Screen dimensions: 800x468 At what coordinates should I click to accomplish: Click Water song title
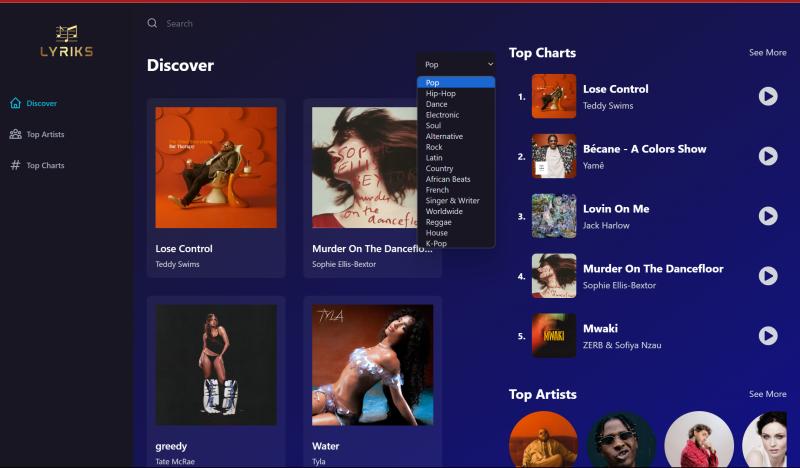click(326, 446)
